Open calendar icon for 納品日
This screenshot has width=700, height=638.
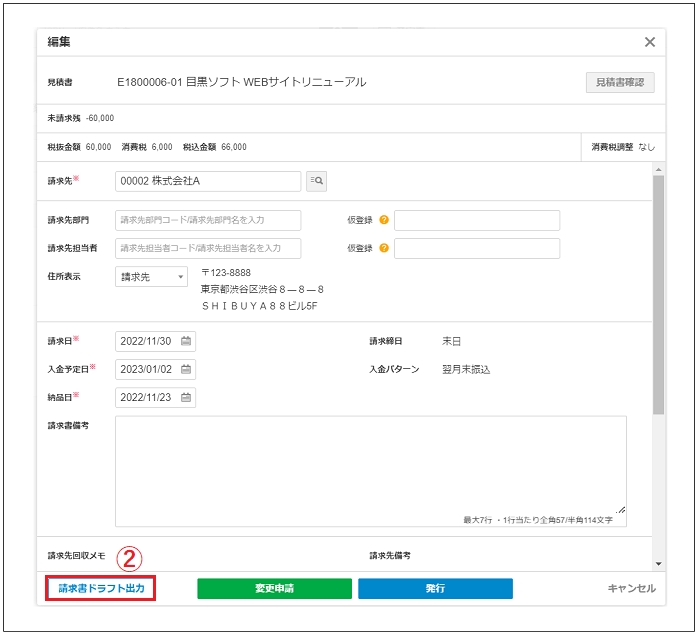pyautogui.click(x=186, y=397)
